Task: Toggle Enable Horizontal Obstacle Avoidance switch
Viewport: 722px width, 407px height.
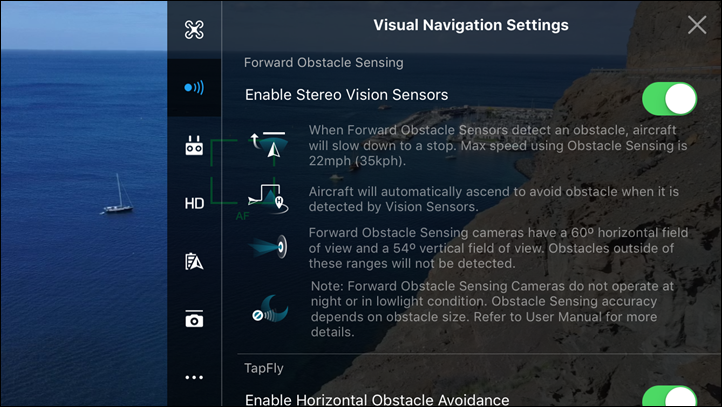Action: (x=670, y=396)
